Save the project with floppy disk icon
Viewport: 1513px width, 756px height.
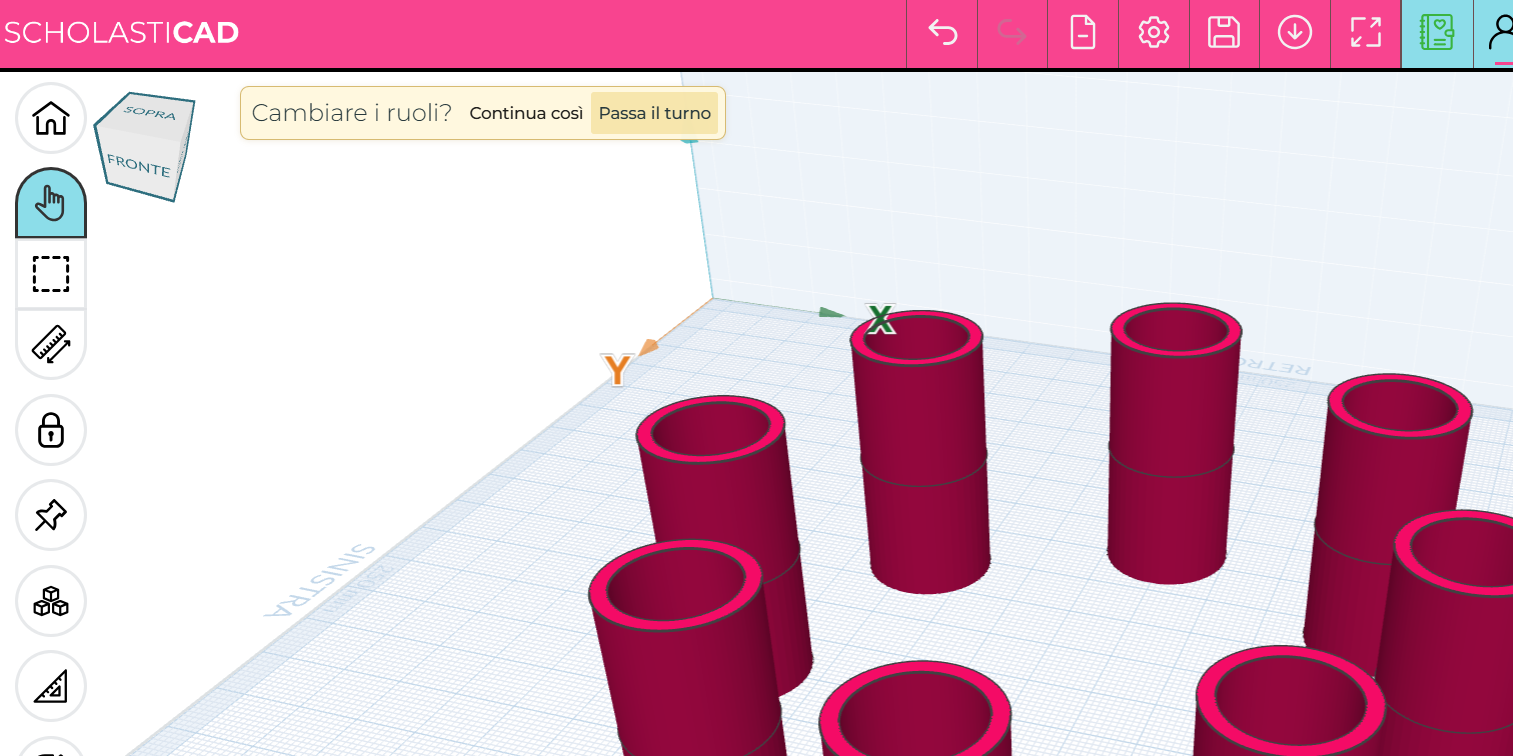coord(1224,33)
